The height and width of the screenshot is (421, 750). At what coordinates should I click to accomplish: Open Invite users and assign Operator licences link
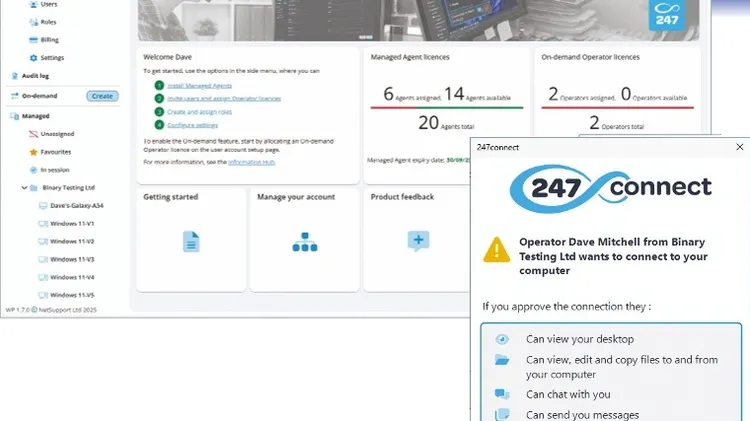pos(224,99)
